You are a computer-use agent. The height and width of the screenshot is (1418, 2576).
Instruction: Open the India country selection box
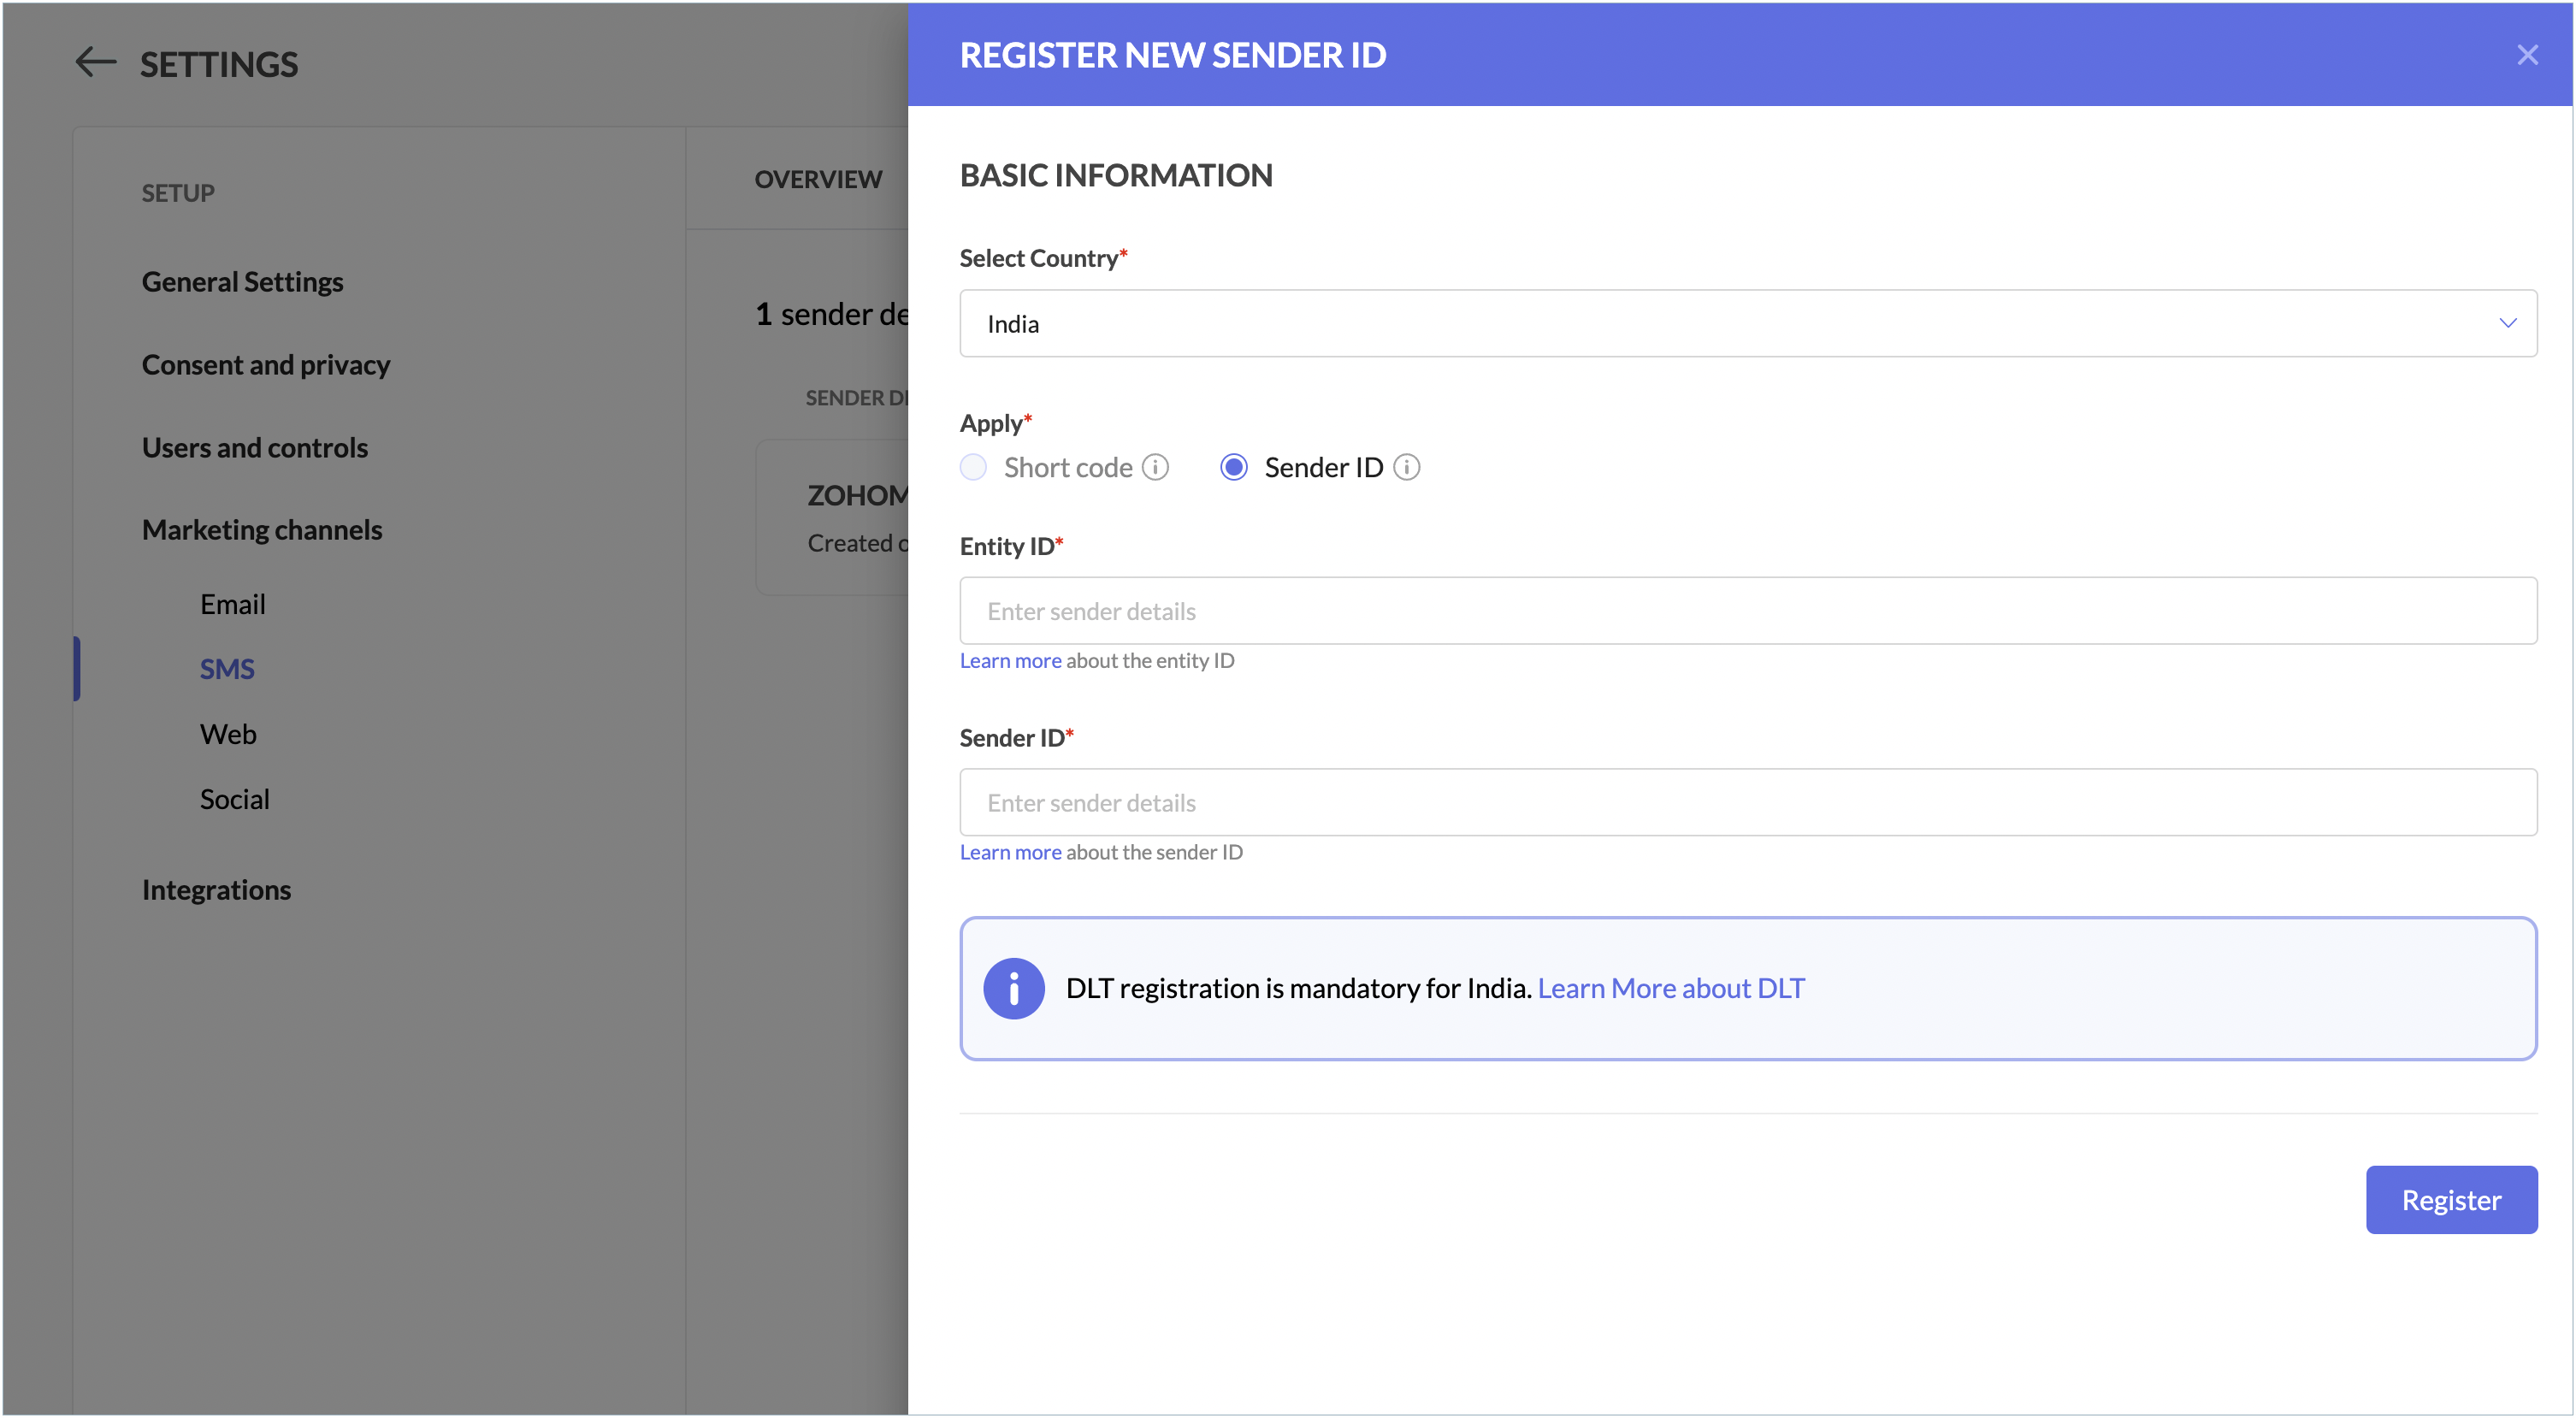click(1747, 323)
